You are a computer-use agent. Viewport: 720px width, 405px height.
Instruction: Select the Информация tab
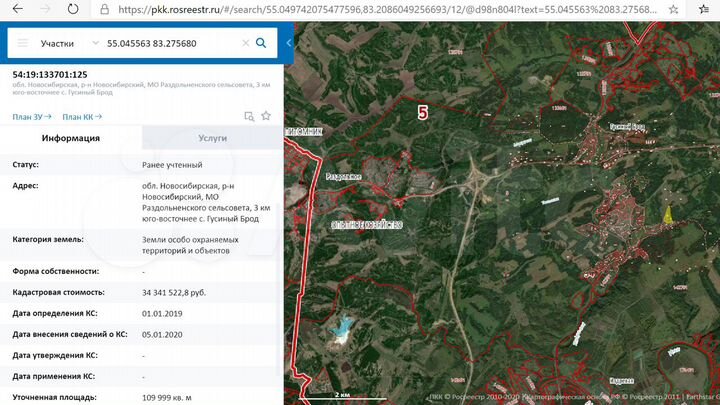(70, 138)
